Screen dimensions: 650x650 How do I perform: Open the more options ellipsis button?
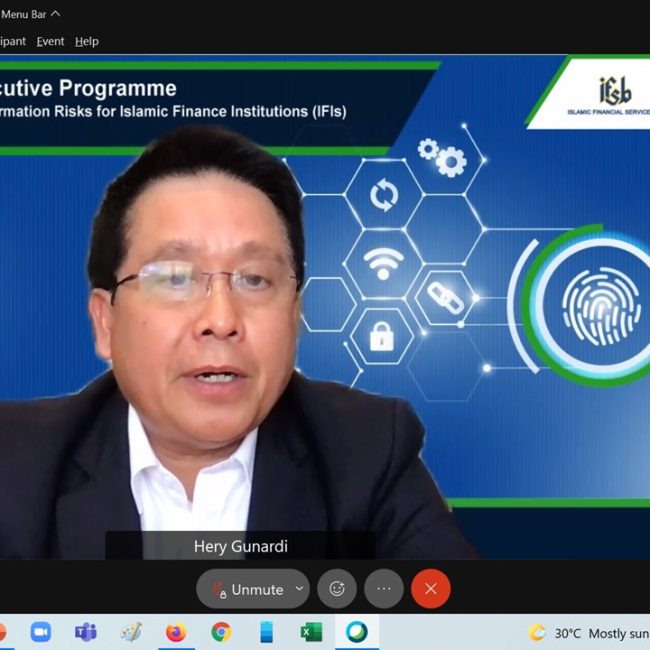pyautogui.click(x=384, y=589)
